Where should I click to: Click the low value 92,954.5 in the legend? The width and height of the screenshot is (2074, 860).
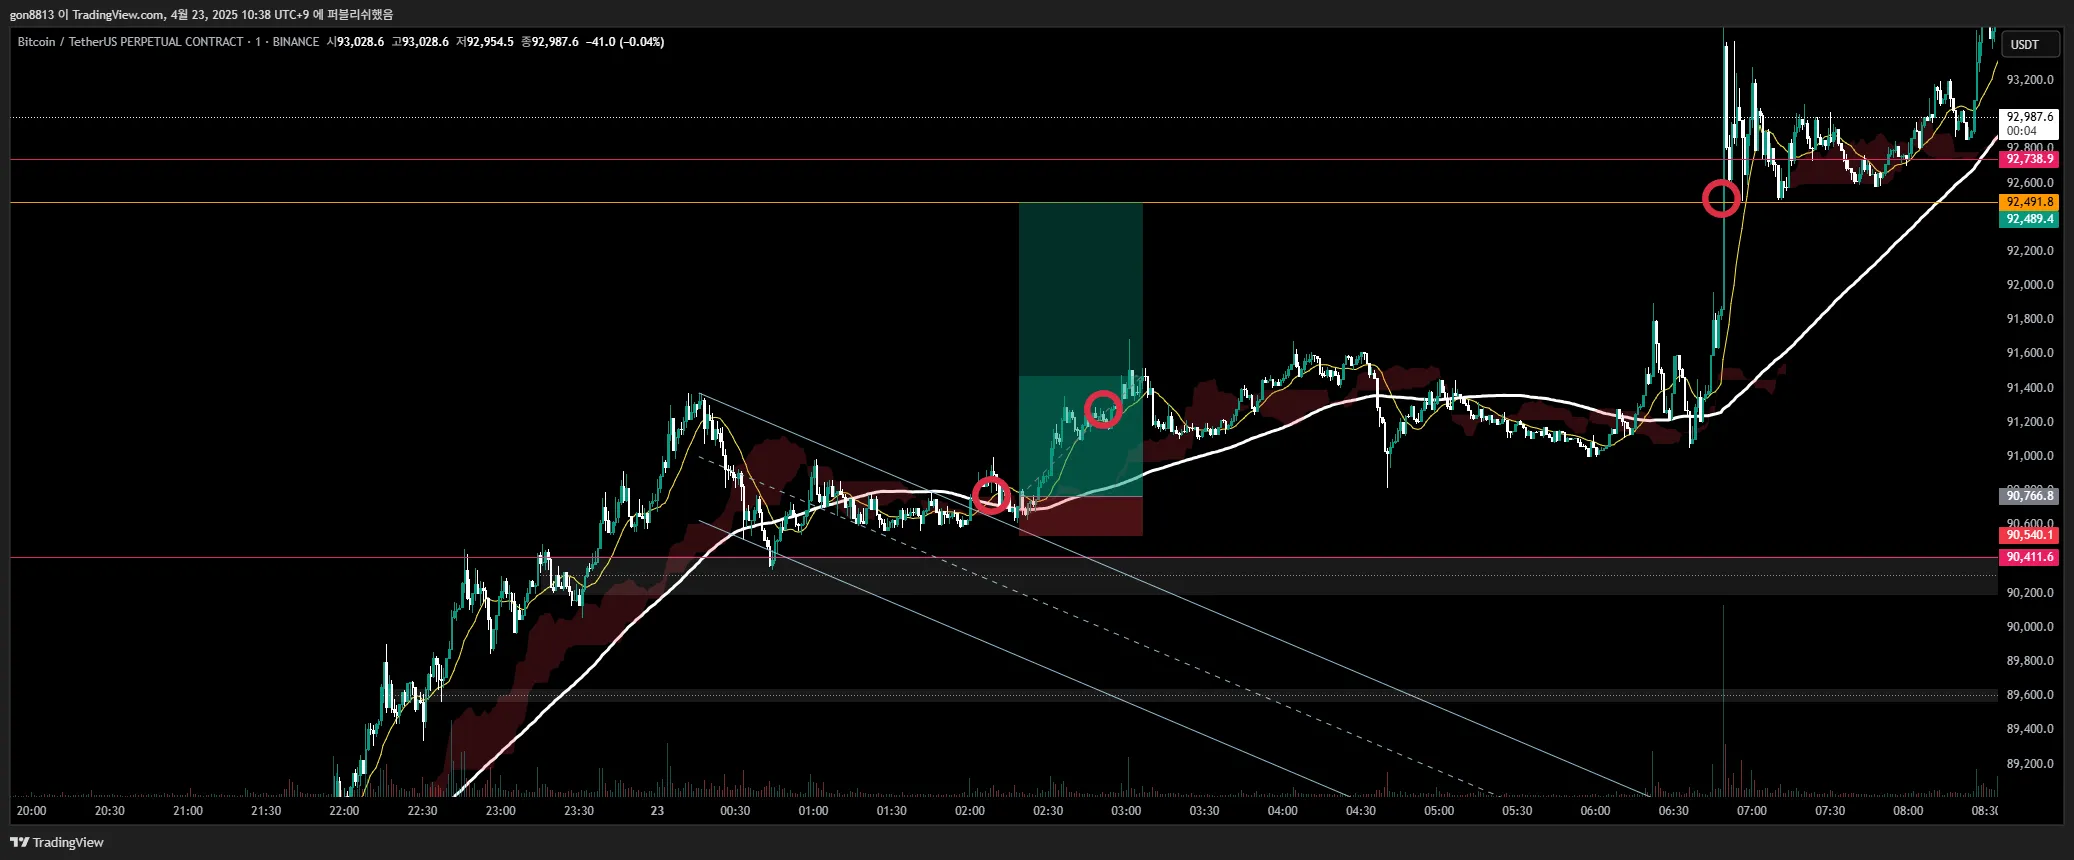(x=490, y=42)
